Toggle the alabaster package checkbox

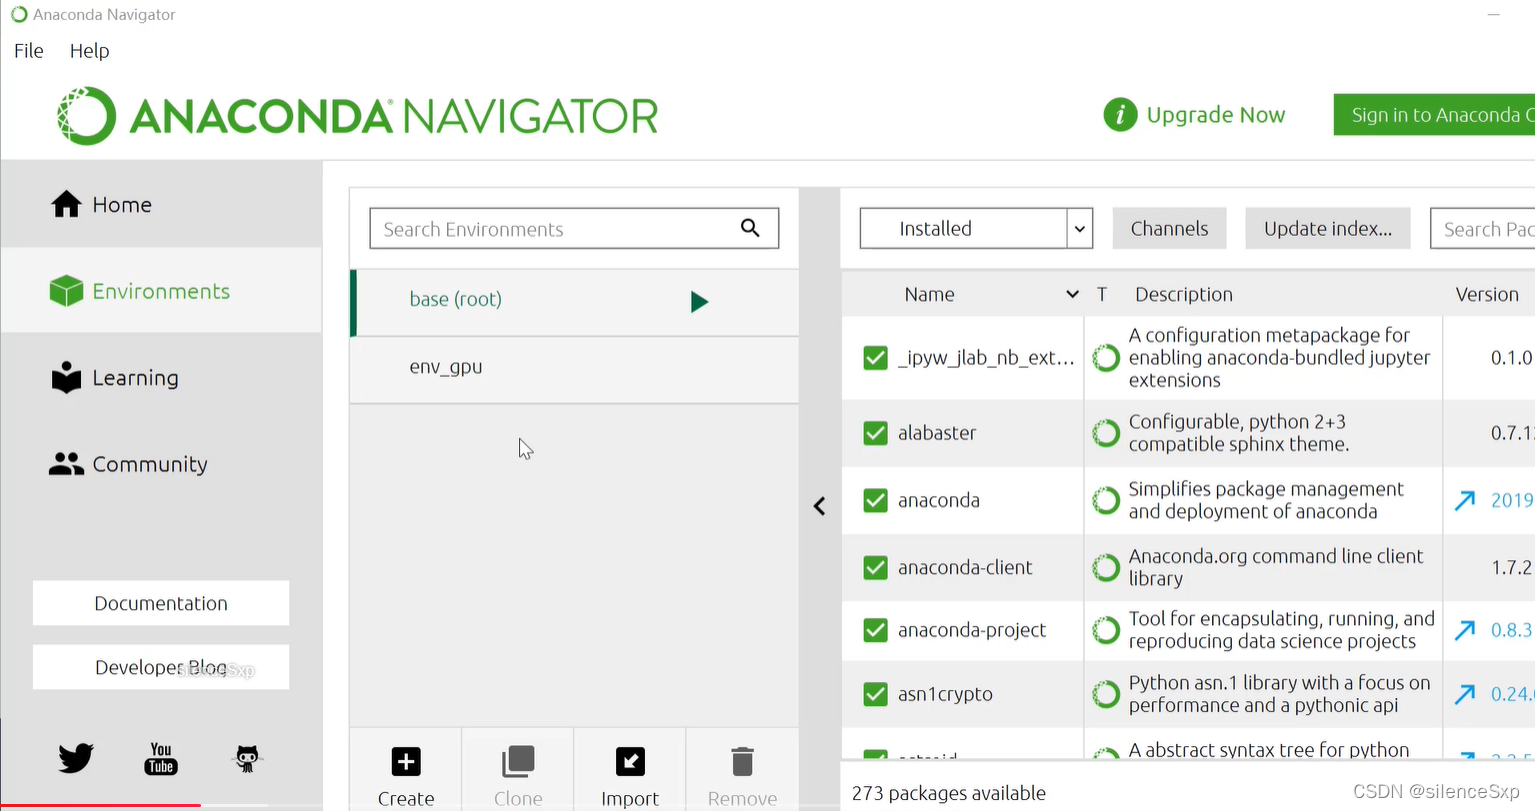pyautogui.click(x=875, y=433)
